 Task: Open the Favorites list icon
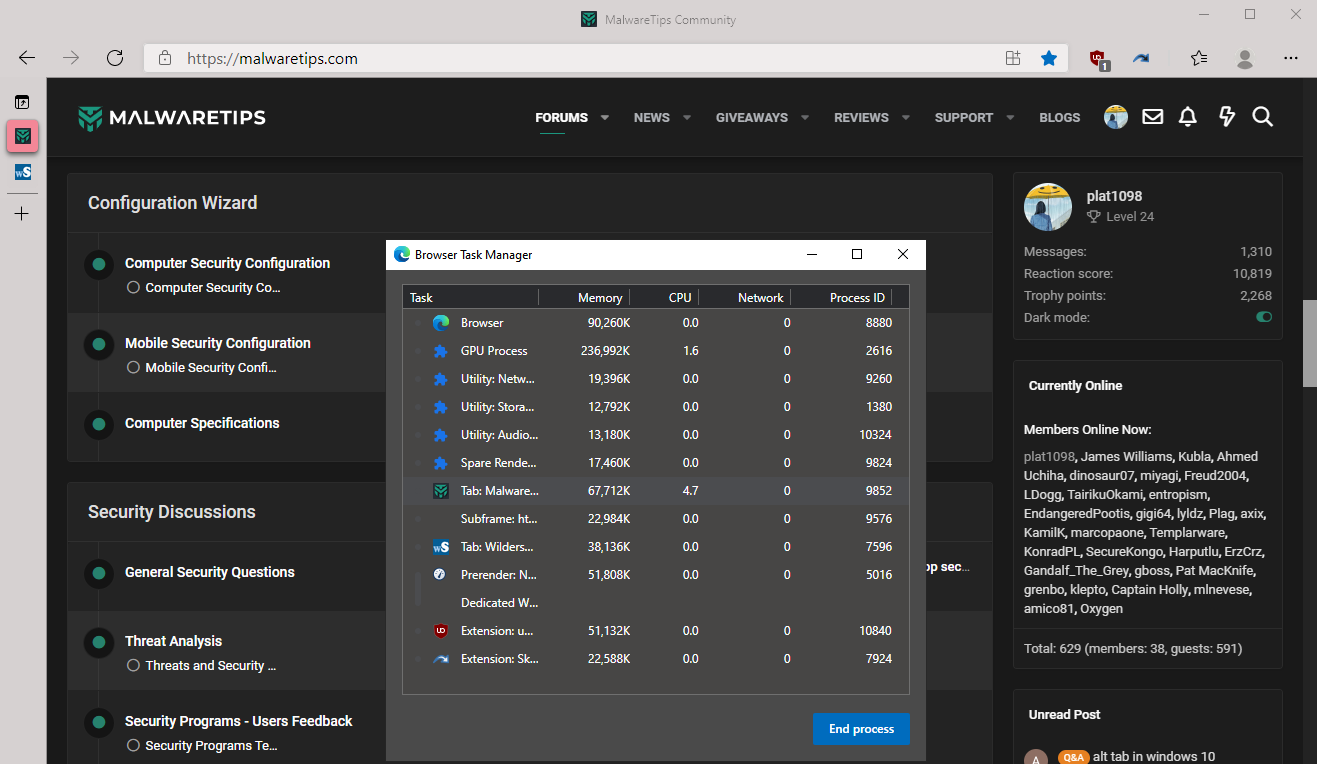(x=1199, y=59)
